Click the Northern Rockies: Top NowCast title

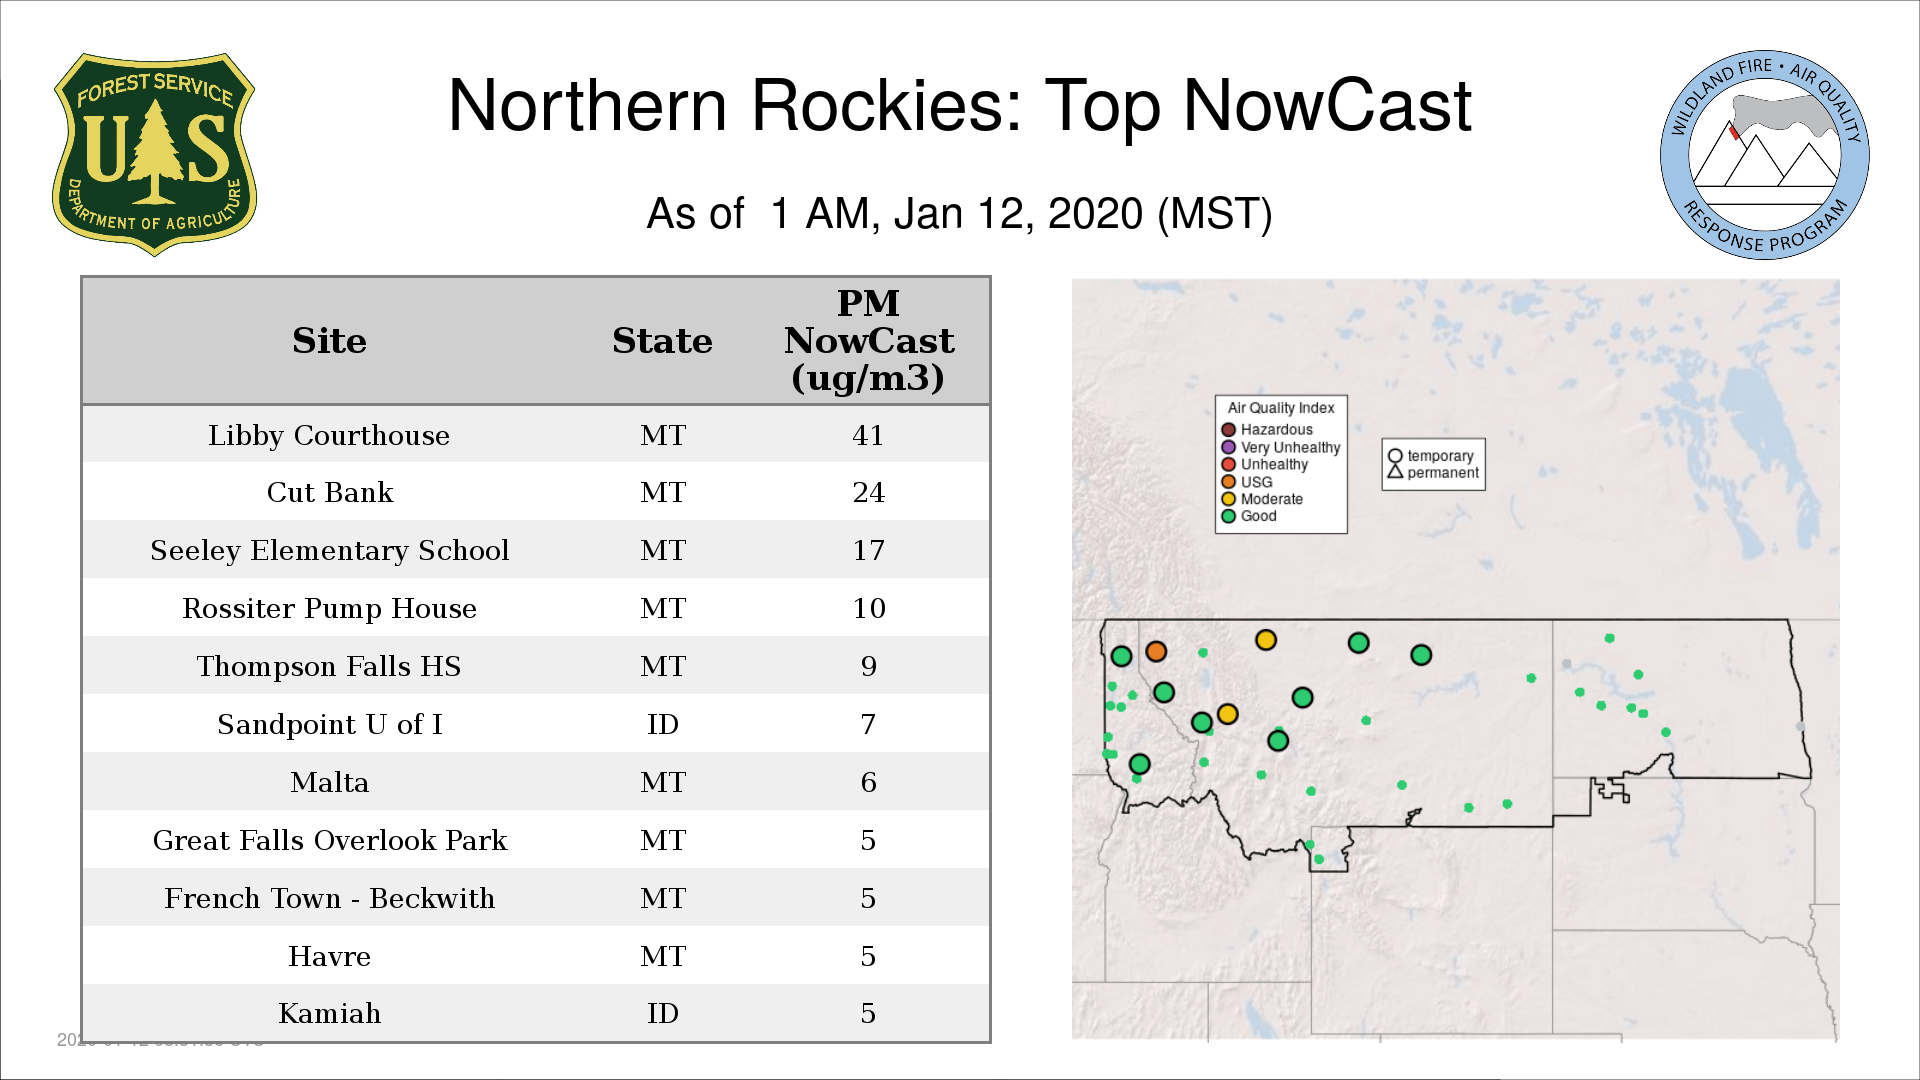click(959, 106)
